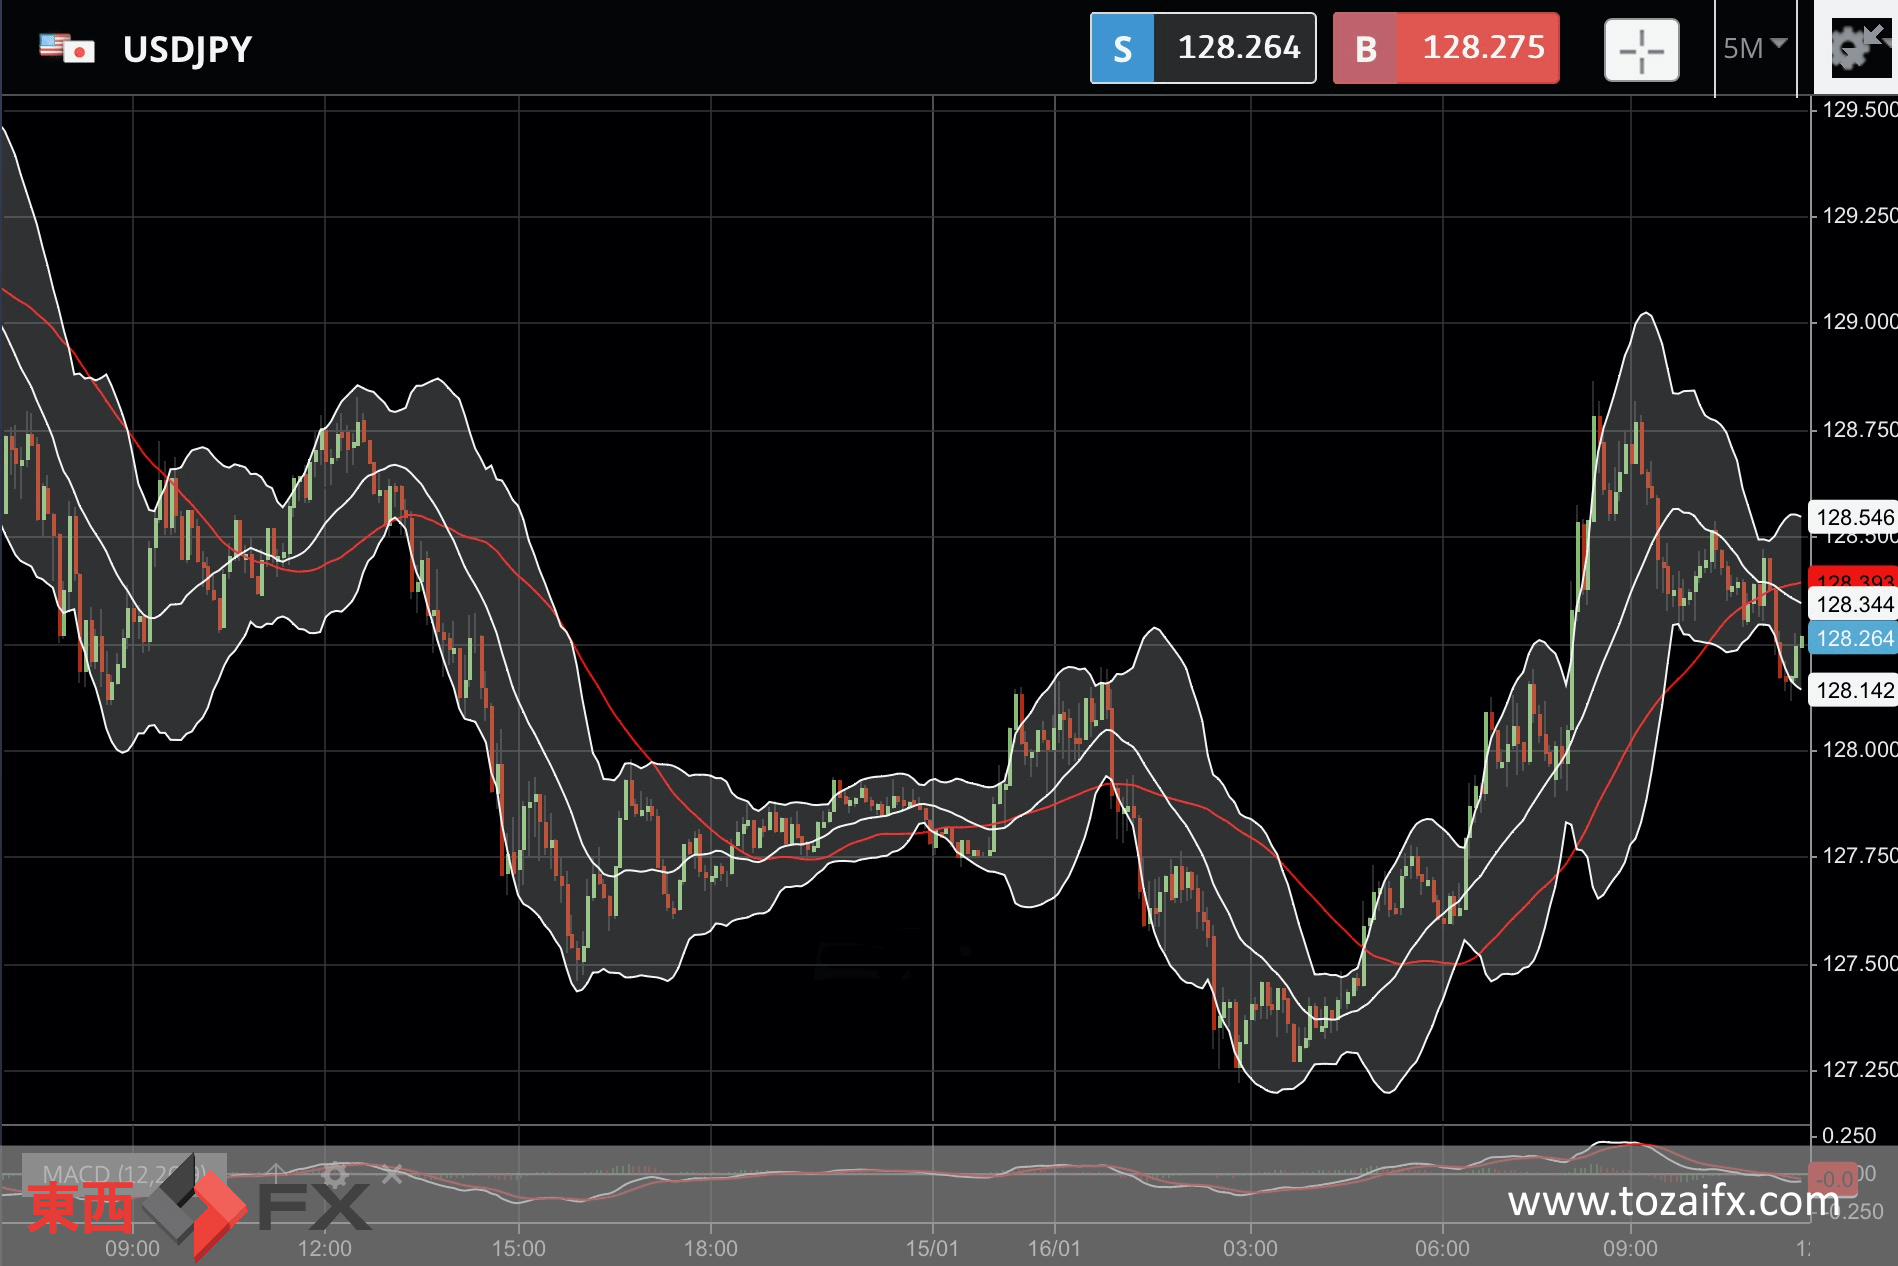The width and height of the screenshot is (1898, 1266).
Task: Click the blue S sell letter
Action: [x=1122, y=48]
